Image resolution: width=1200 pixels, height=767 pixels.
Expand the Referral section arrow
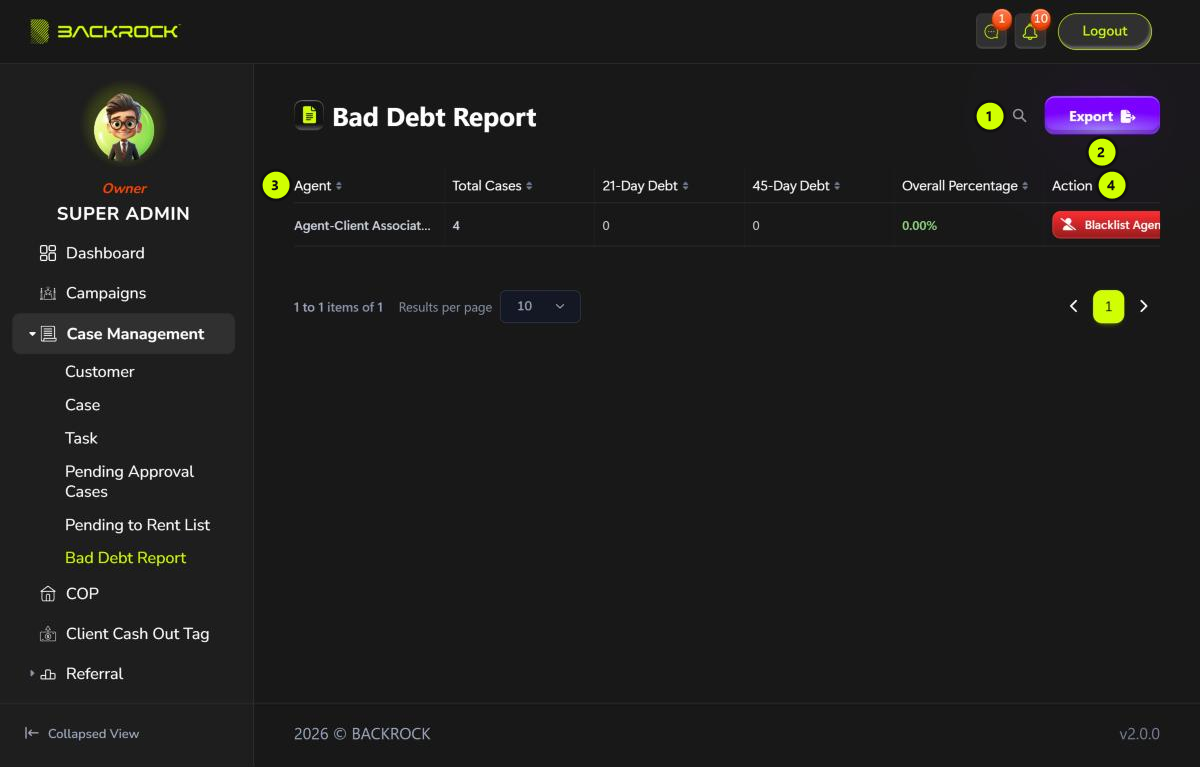(32, 674)
